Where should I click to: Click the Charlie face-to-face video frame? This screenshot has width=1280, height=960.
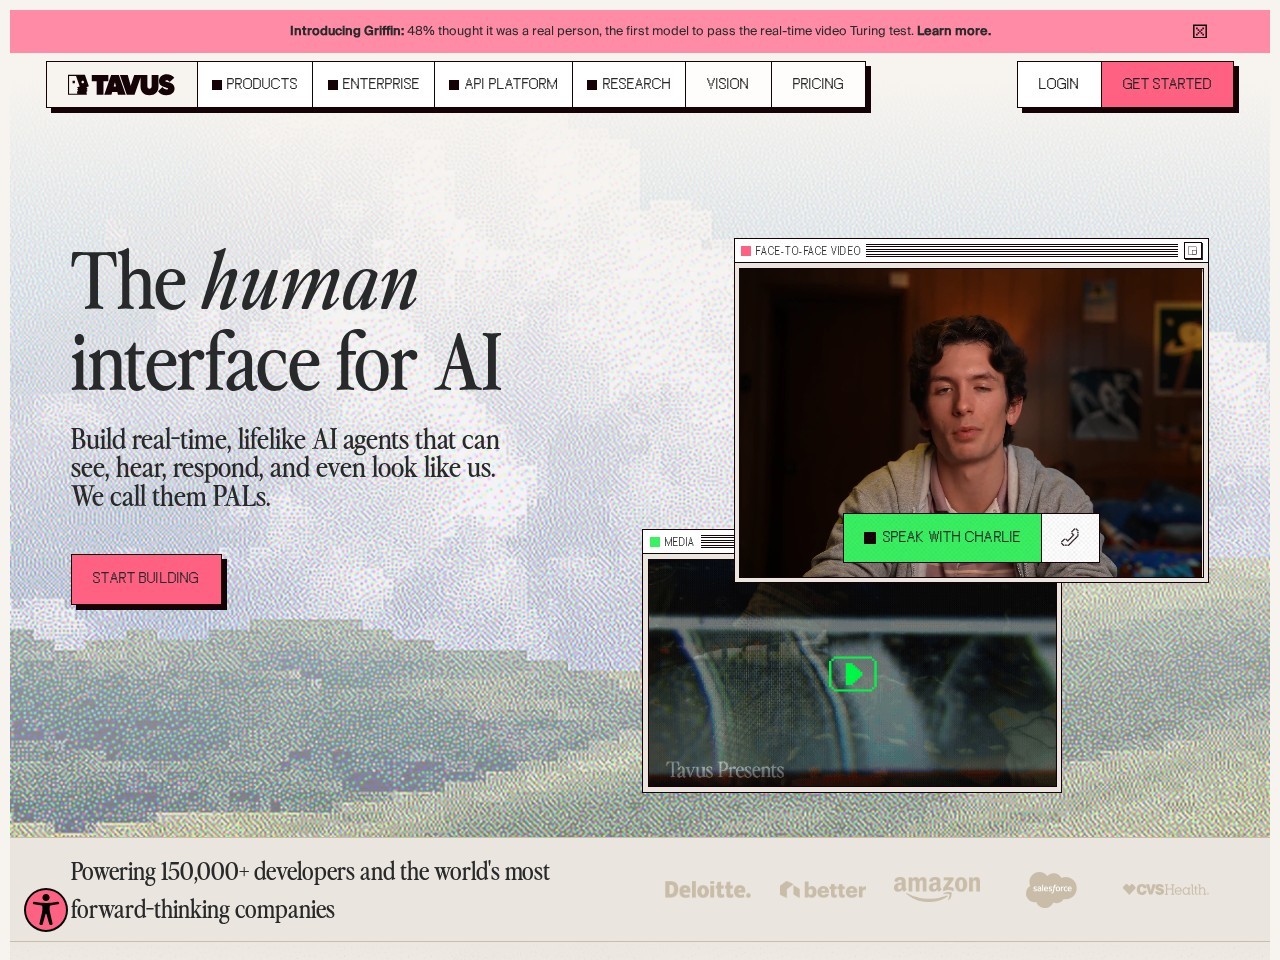click(970, 422)
